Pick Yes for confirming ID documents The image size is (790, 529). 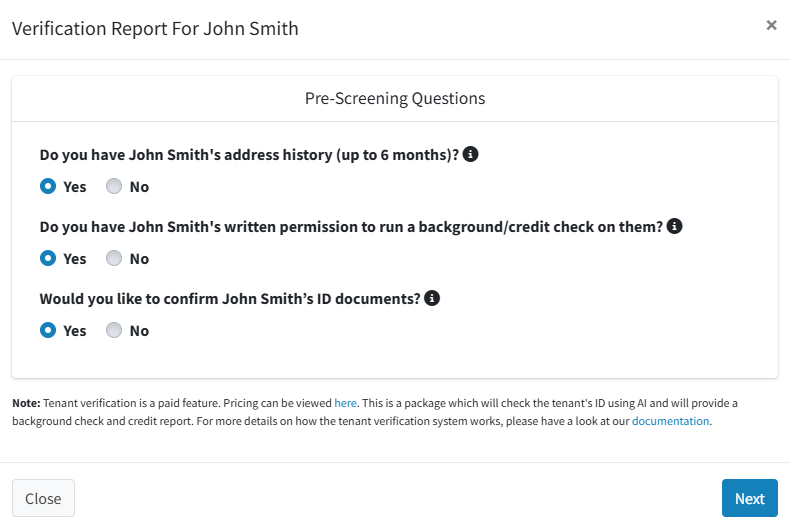(48, 330)
